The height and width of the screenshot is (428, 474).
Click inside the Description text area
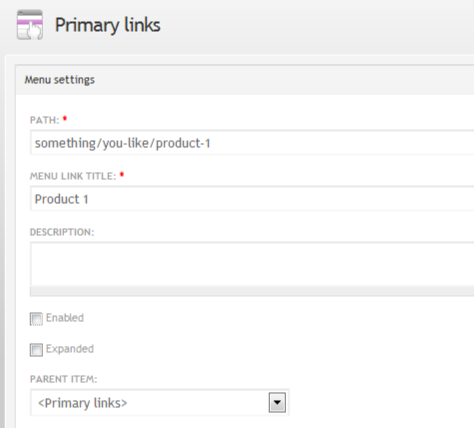[x=252, y=264]
